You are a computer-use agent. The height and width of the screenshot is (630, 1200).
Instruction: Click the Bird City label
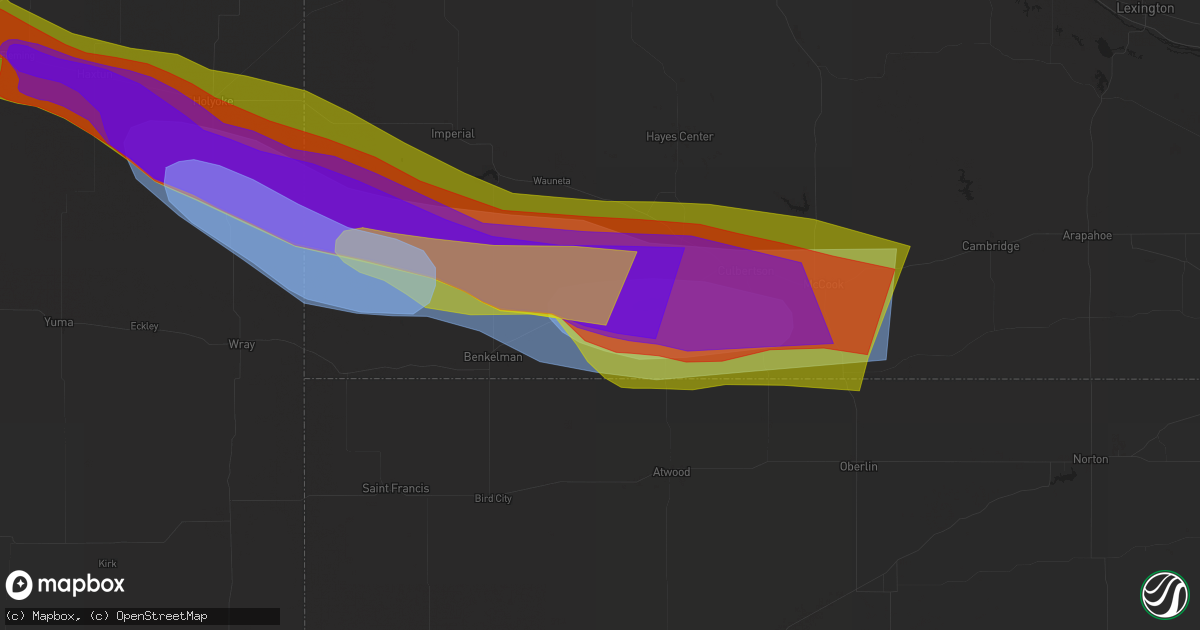point(493,498)
